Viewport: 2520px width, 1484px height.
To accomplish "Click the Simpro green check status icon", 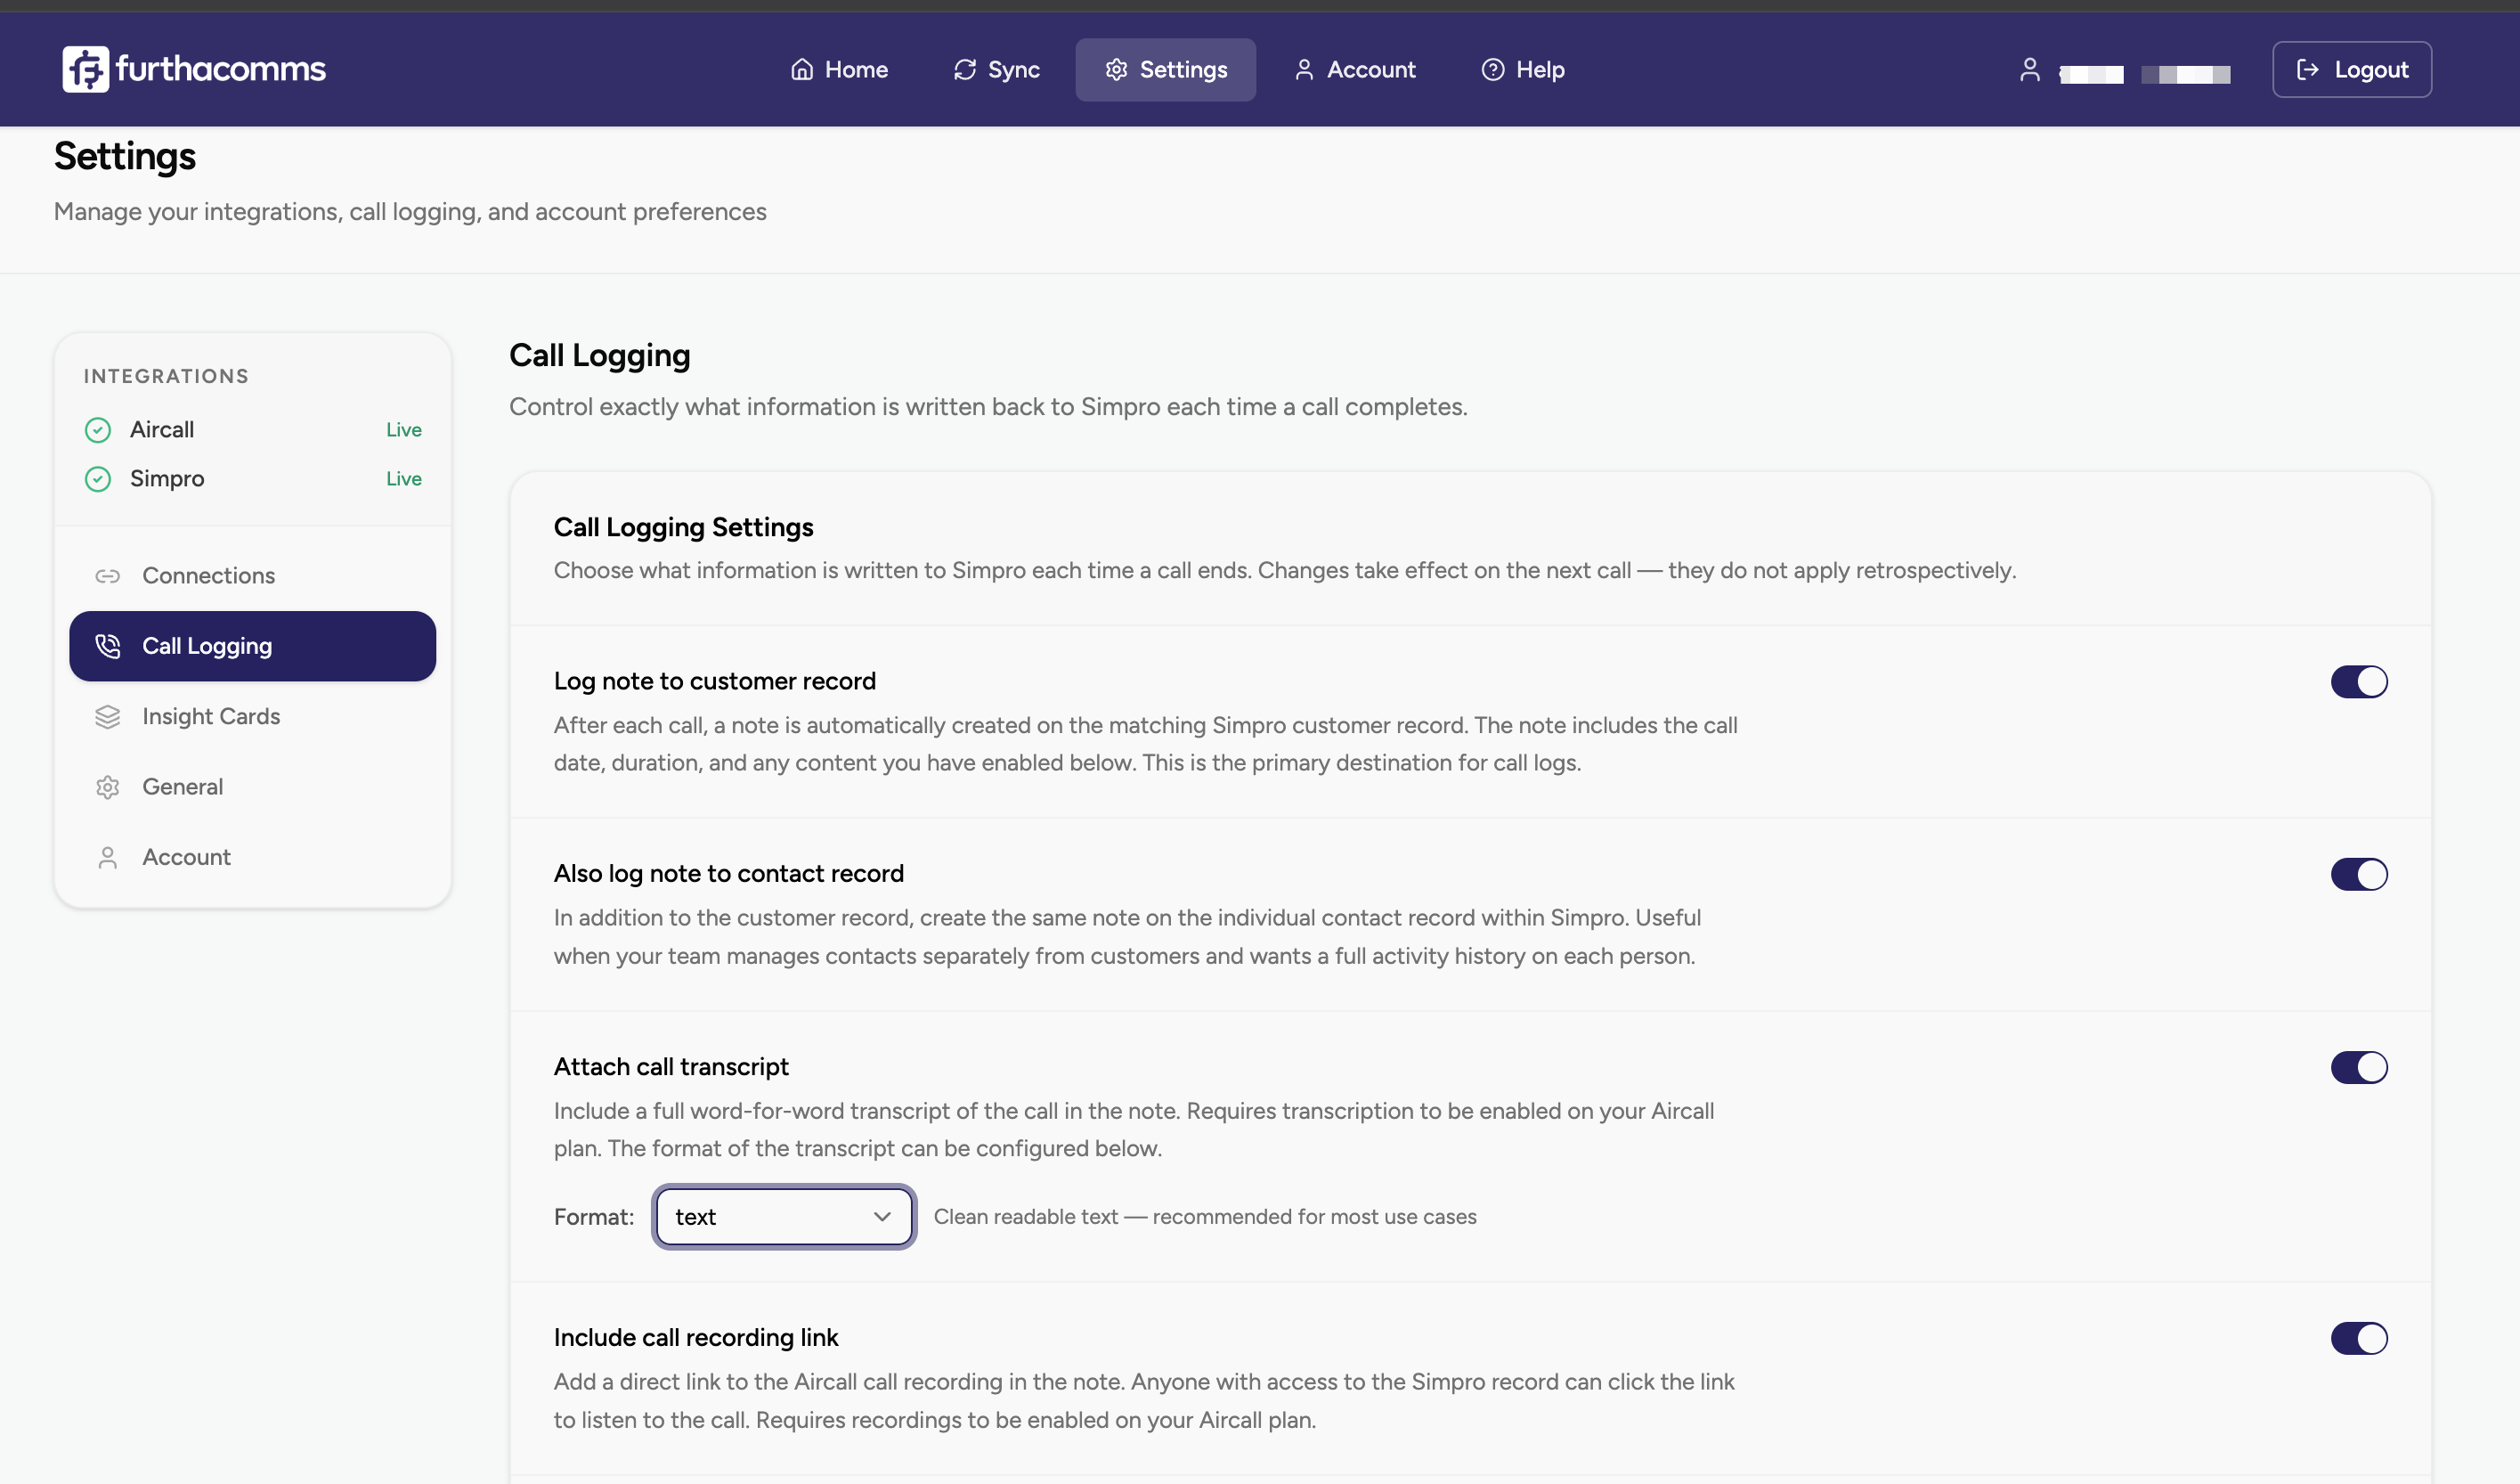I will [98, 479].
